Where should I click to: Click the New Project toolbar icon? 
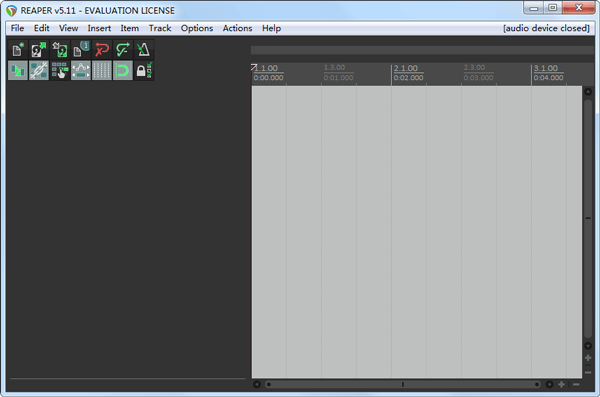click(18, 50)
